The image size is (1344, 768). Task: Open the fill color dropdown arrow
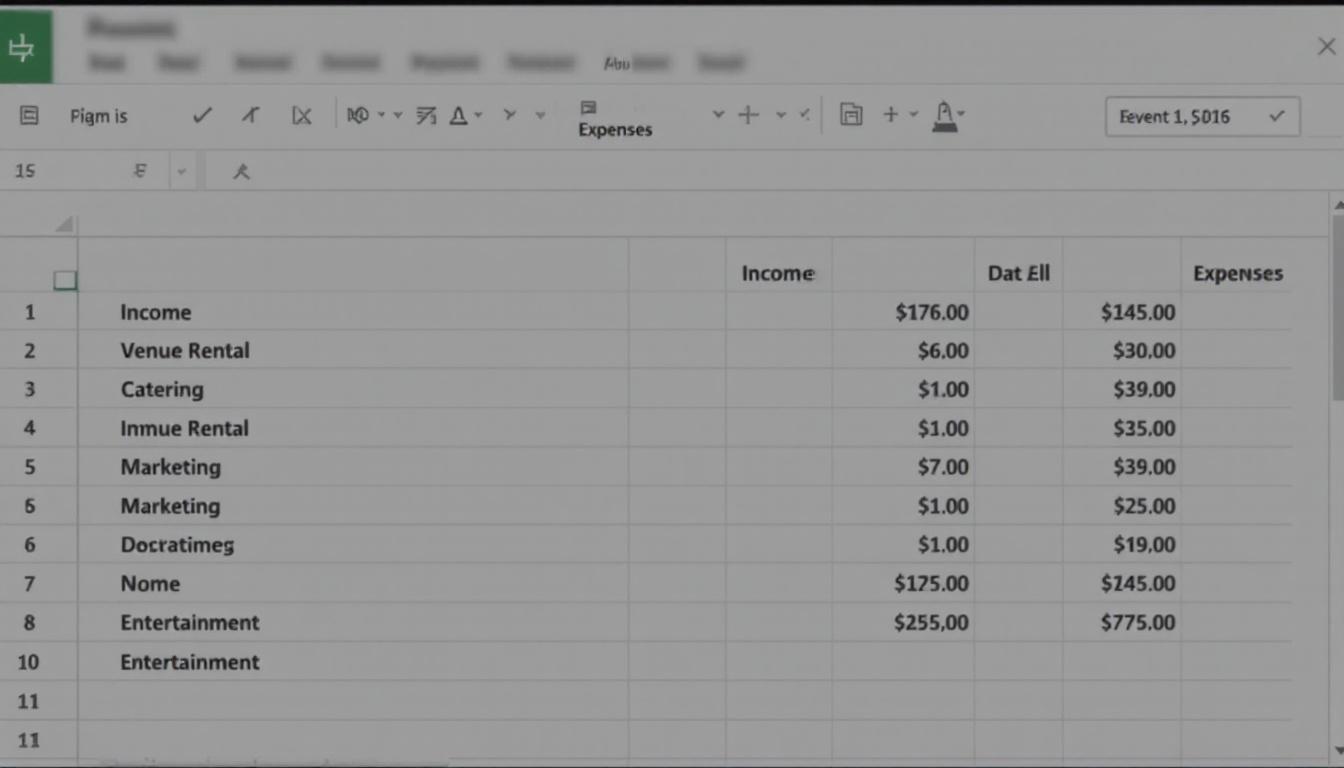coord(961,115)
